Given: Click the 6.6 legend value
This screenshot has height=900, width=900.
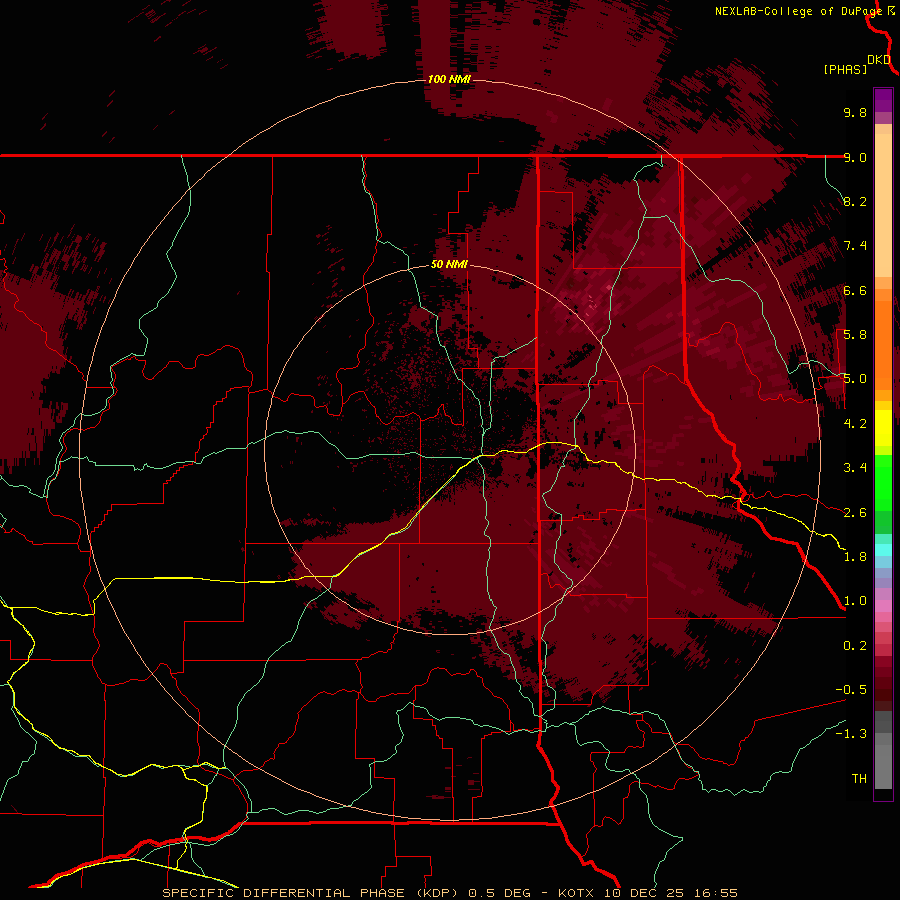Looking at the screenshot, I should pos(855,290).
